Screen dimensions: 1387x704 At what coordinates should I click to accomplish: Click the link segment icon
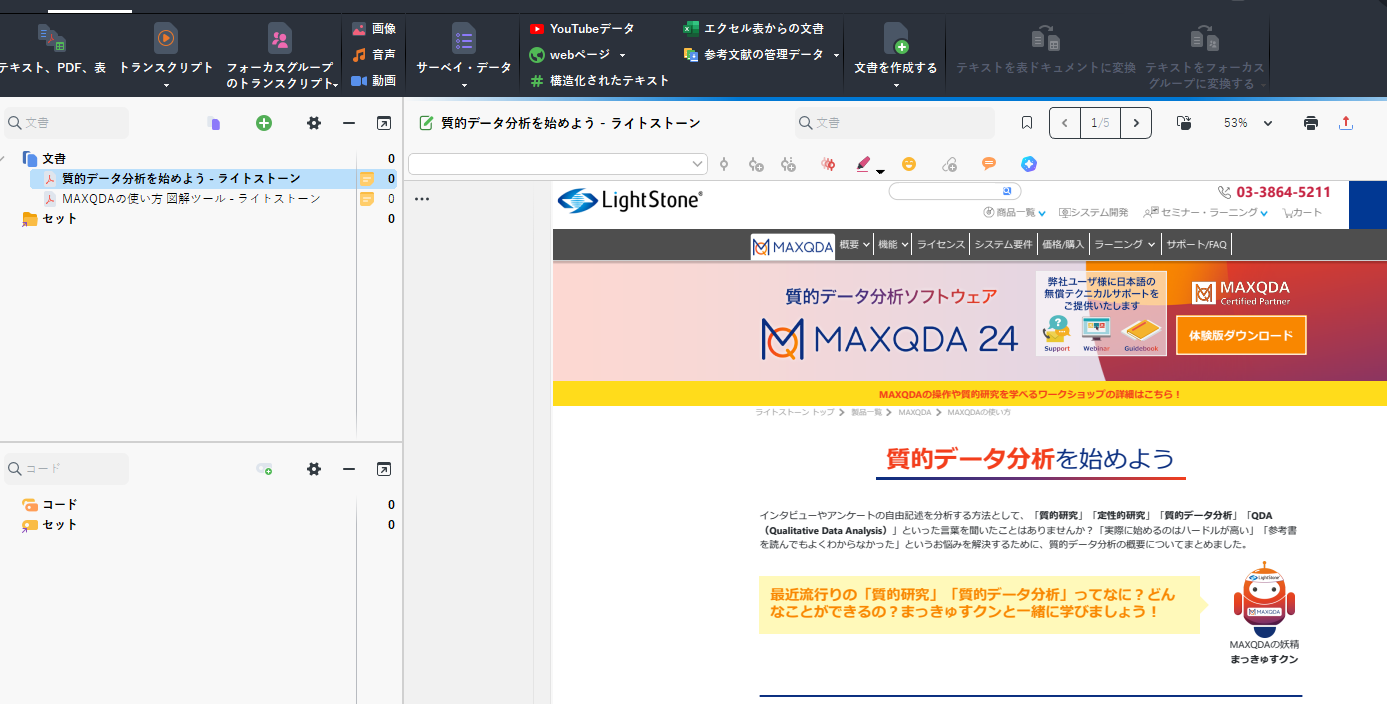pos(950,164)
